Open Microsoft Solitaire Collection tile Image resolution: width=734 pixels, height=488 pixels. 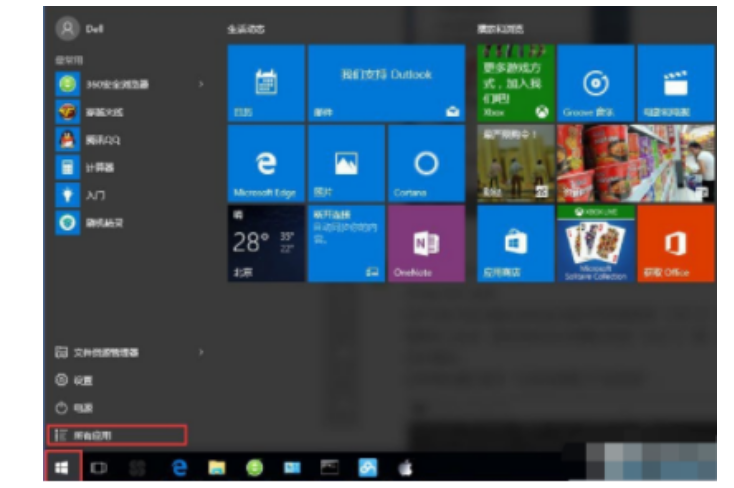coord(595,244)
